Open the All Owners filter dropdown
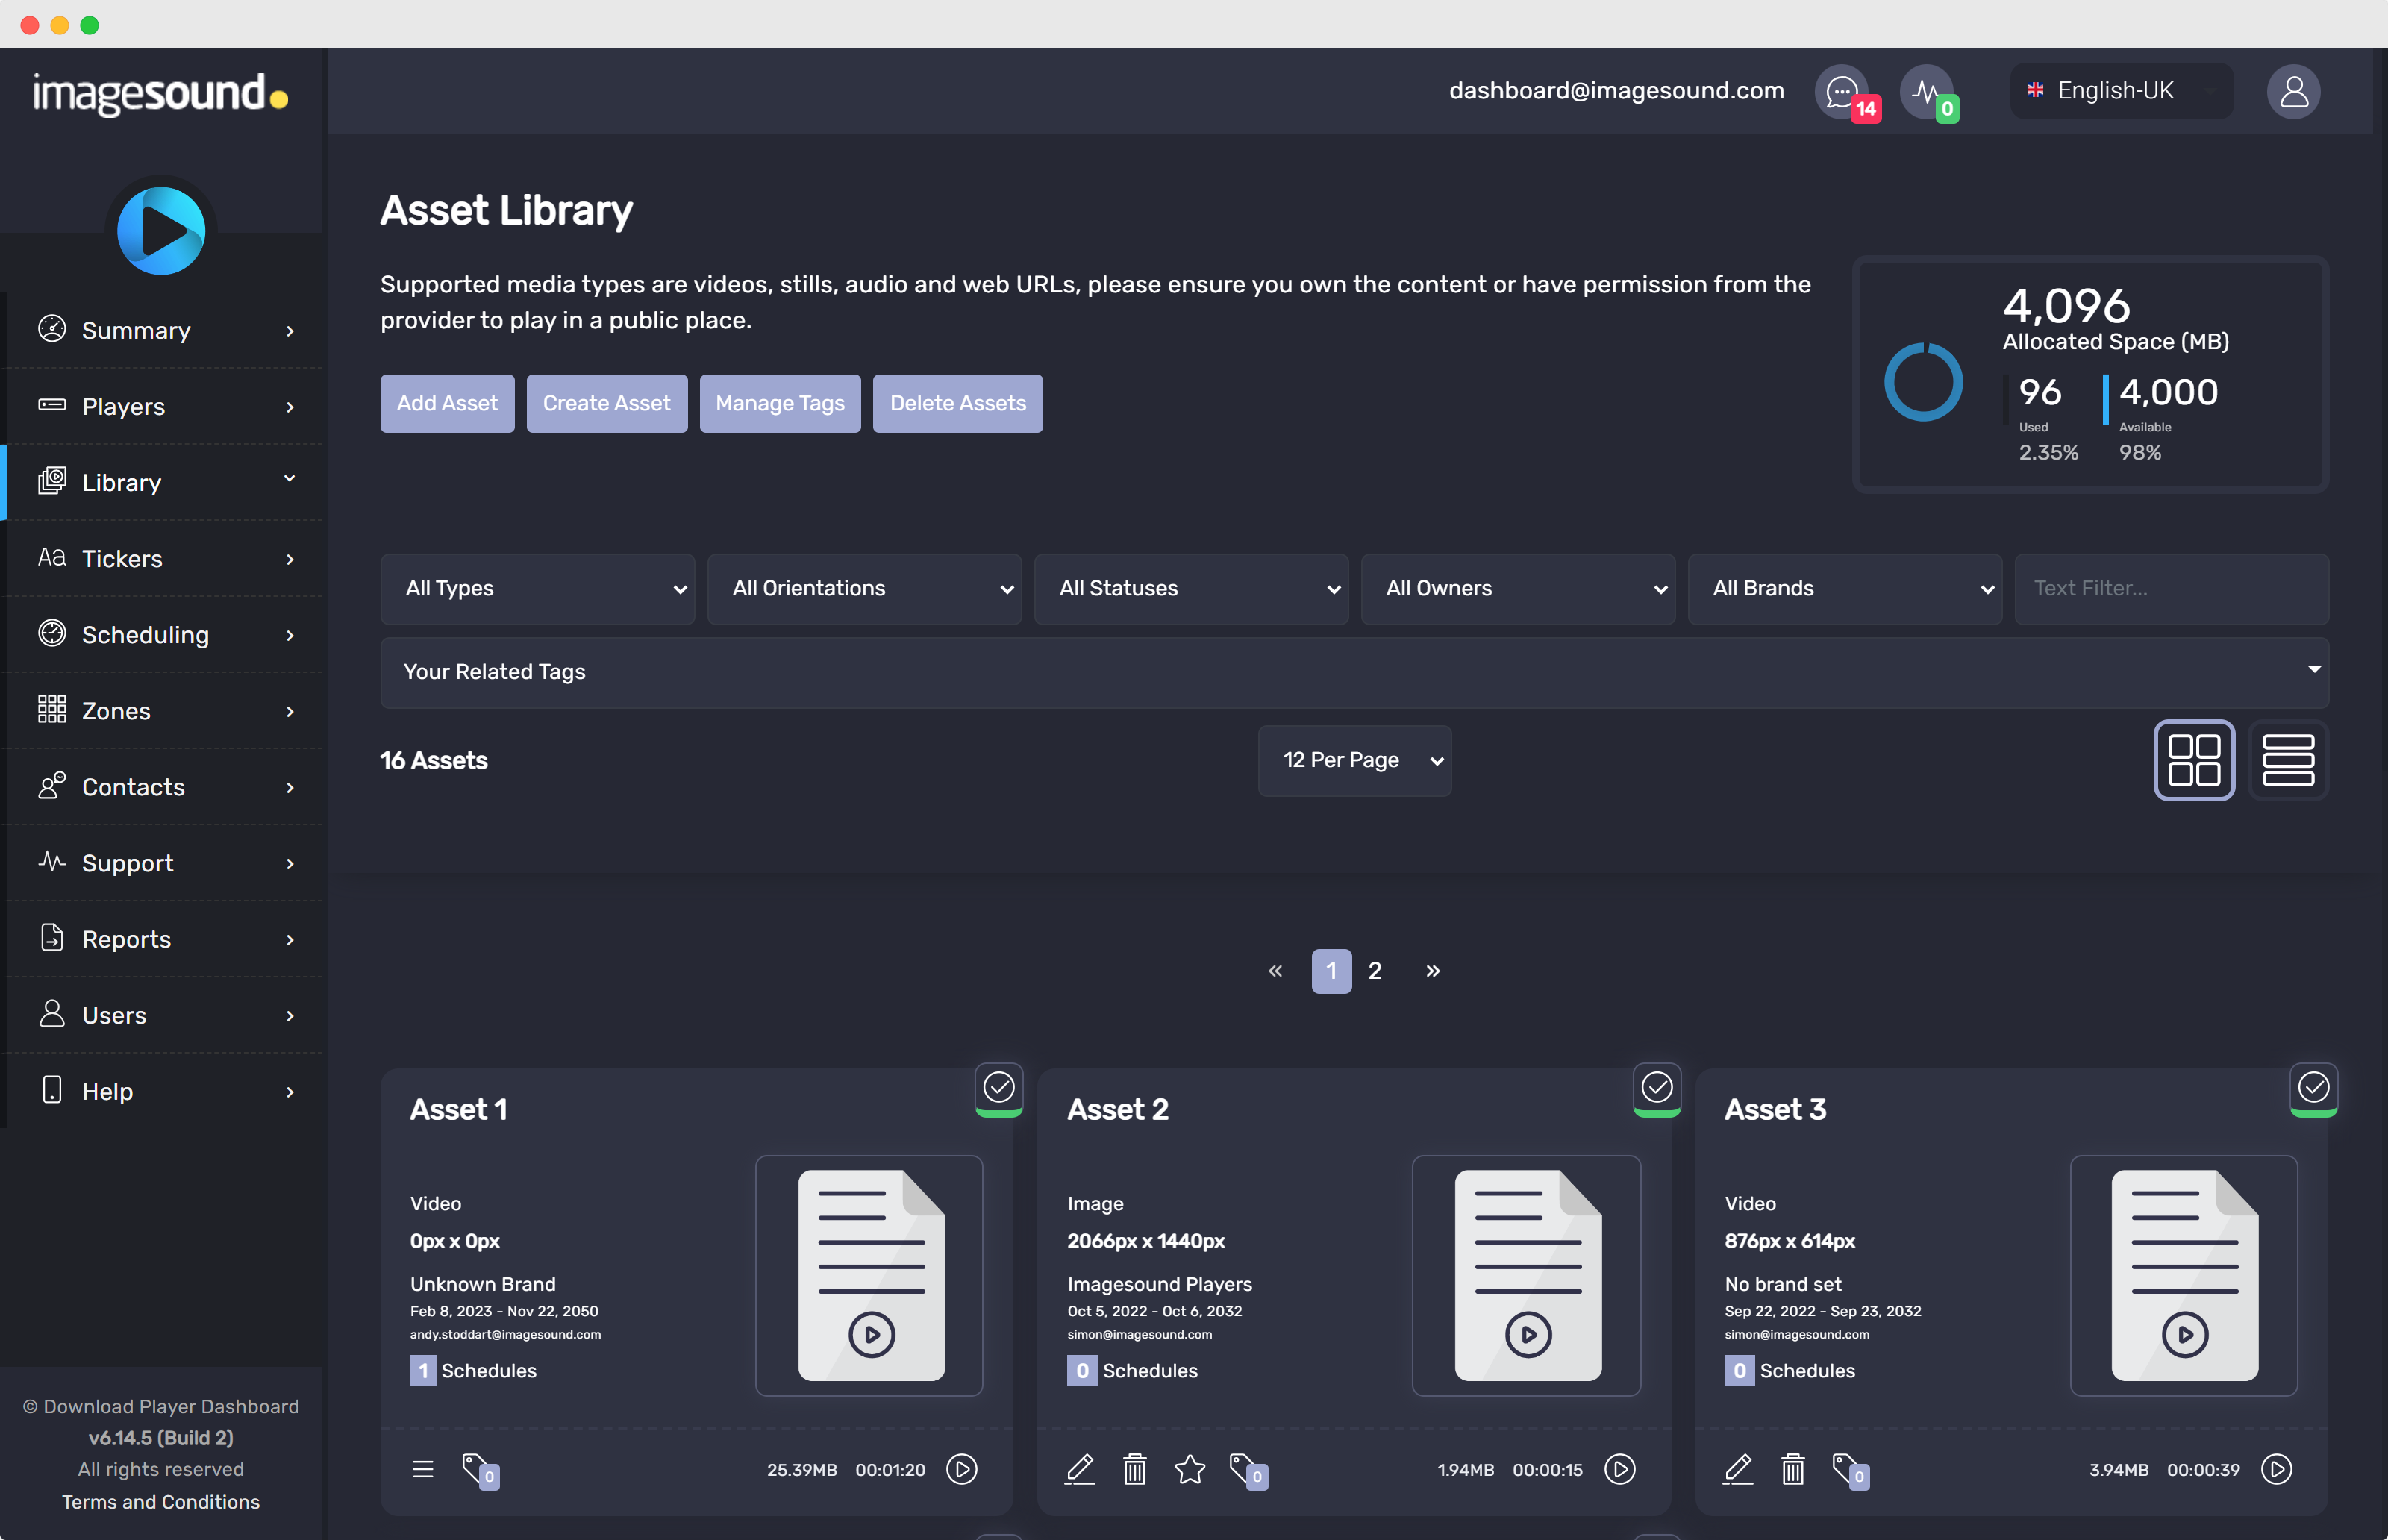The height and width of the screenshot is (1540, 2388). coord(1519,589)
